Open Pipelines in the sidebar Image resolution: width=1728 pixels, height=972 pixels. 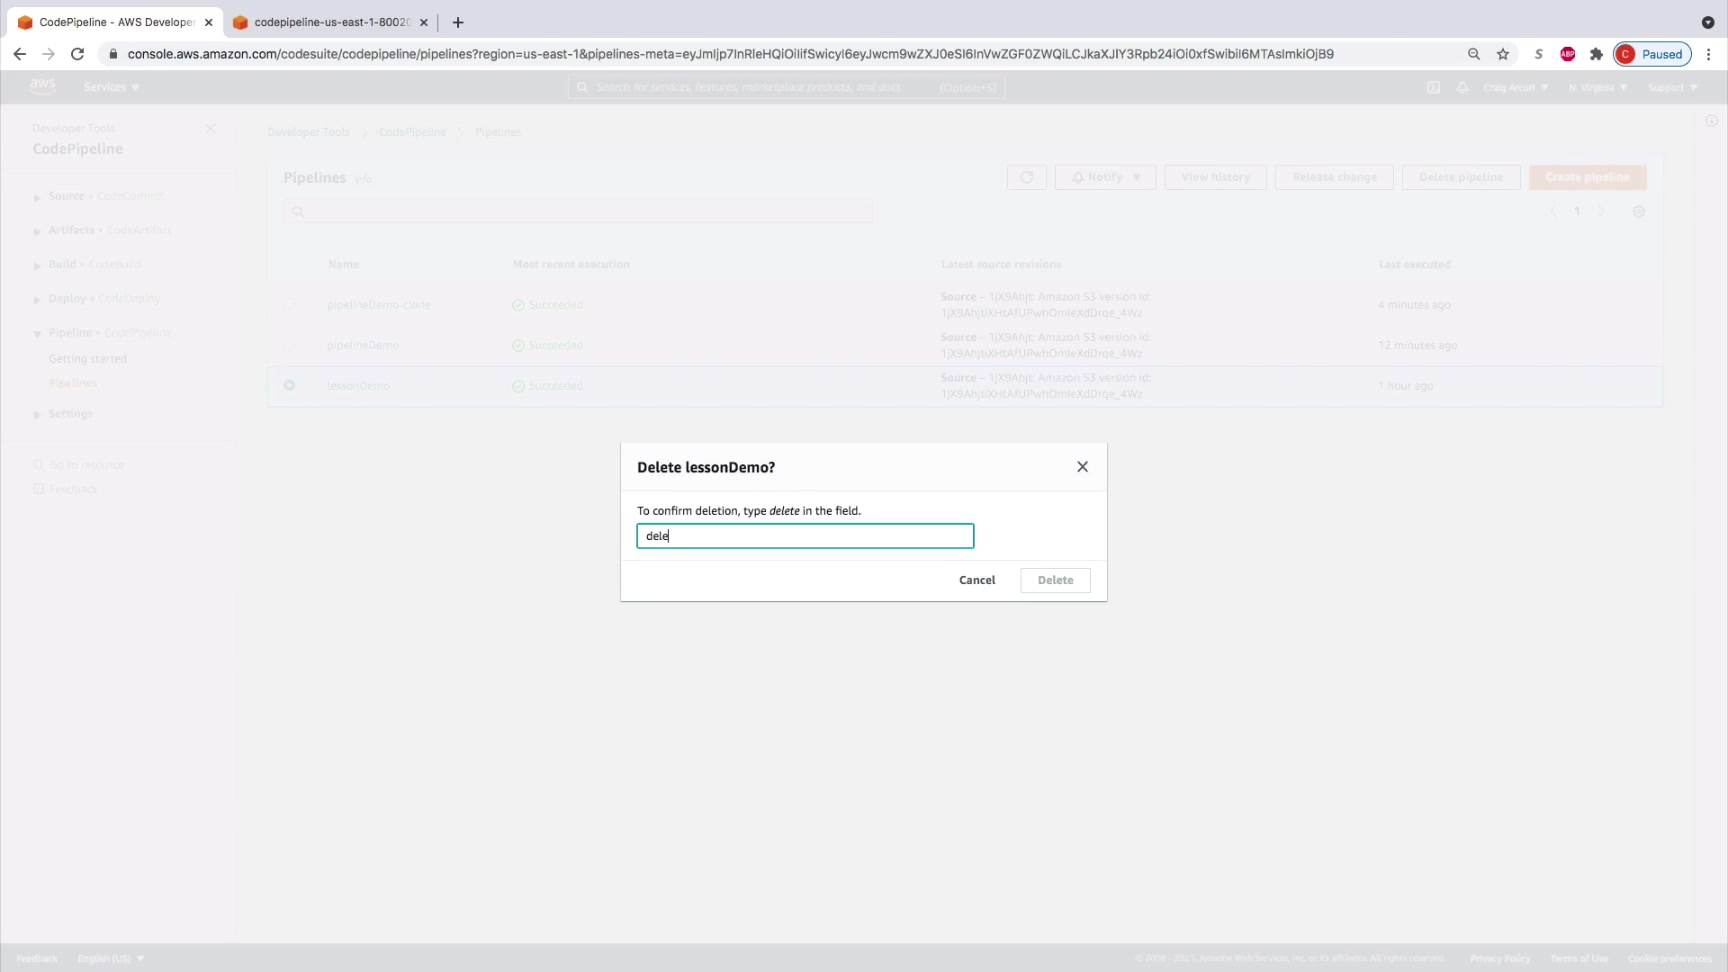(73, 383)
